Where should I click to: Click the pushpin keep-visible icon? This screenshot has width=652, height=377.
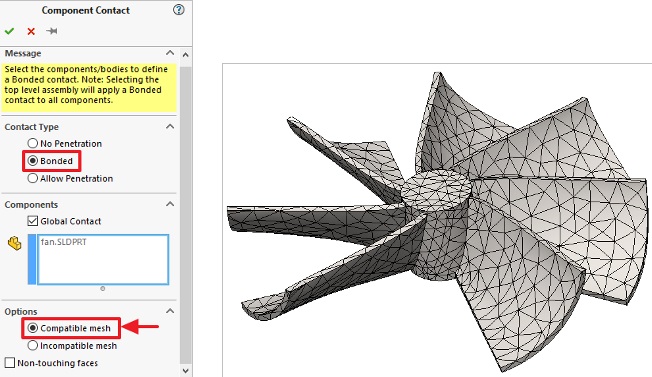click(x=52, y=31)
